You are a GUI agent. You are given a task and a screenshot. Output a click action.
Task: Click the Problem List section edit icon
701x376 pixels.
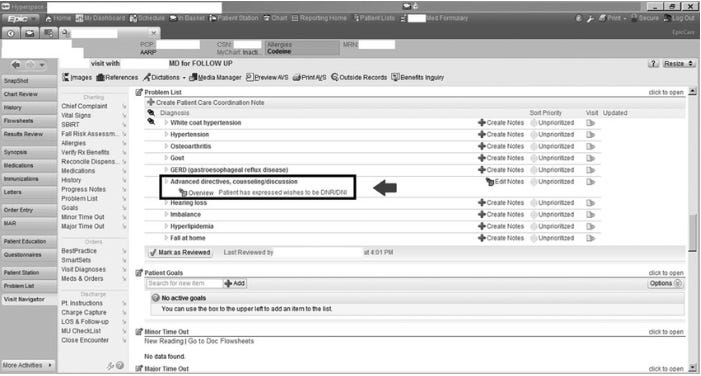click(x=139, y=92)
